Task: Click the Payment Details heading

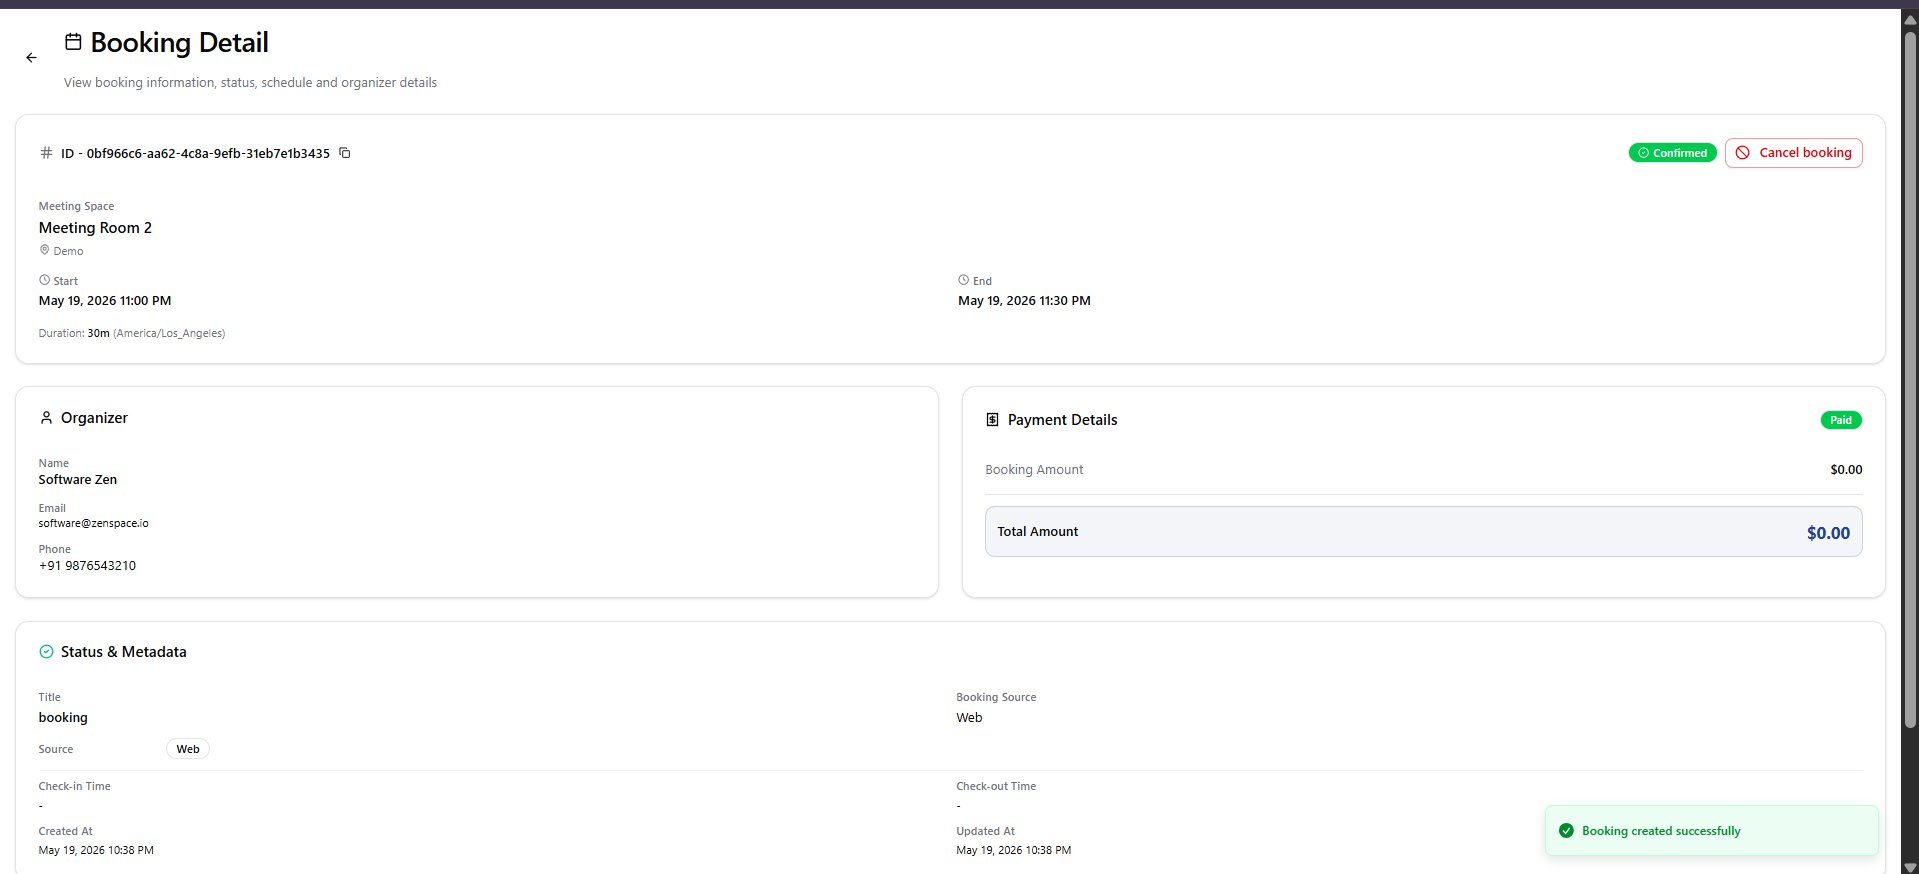Action: (1062, 420)
